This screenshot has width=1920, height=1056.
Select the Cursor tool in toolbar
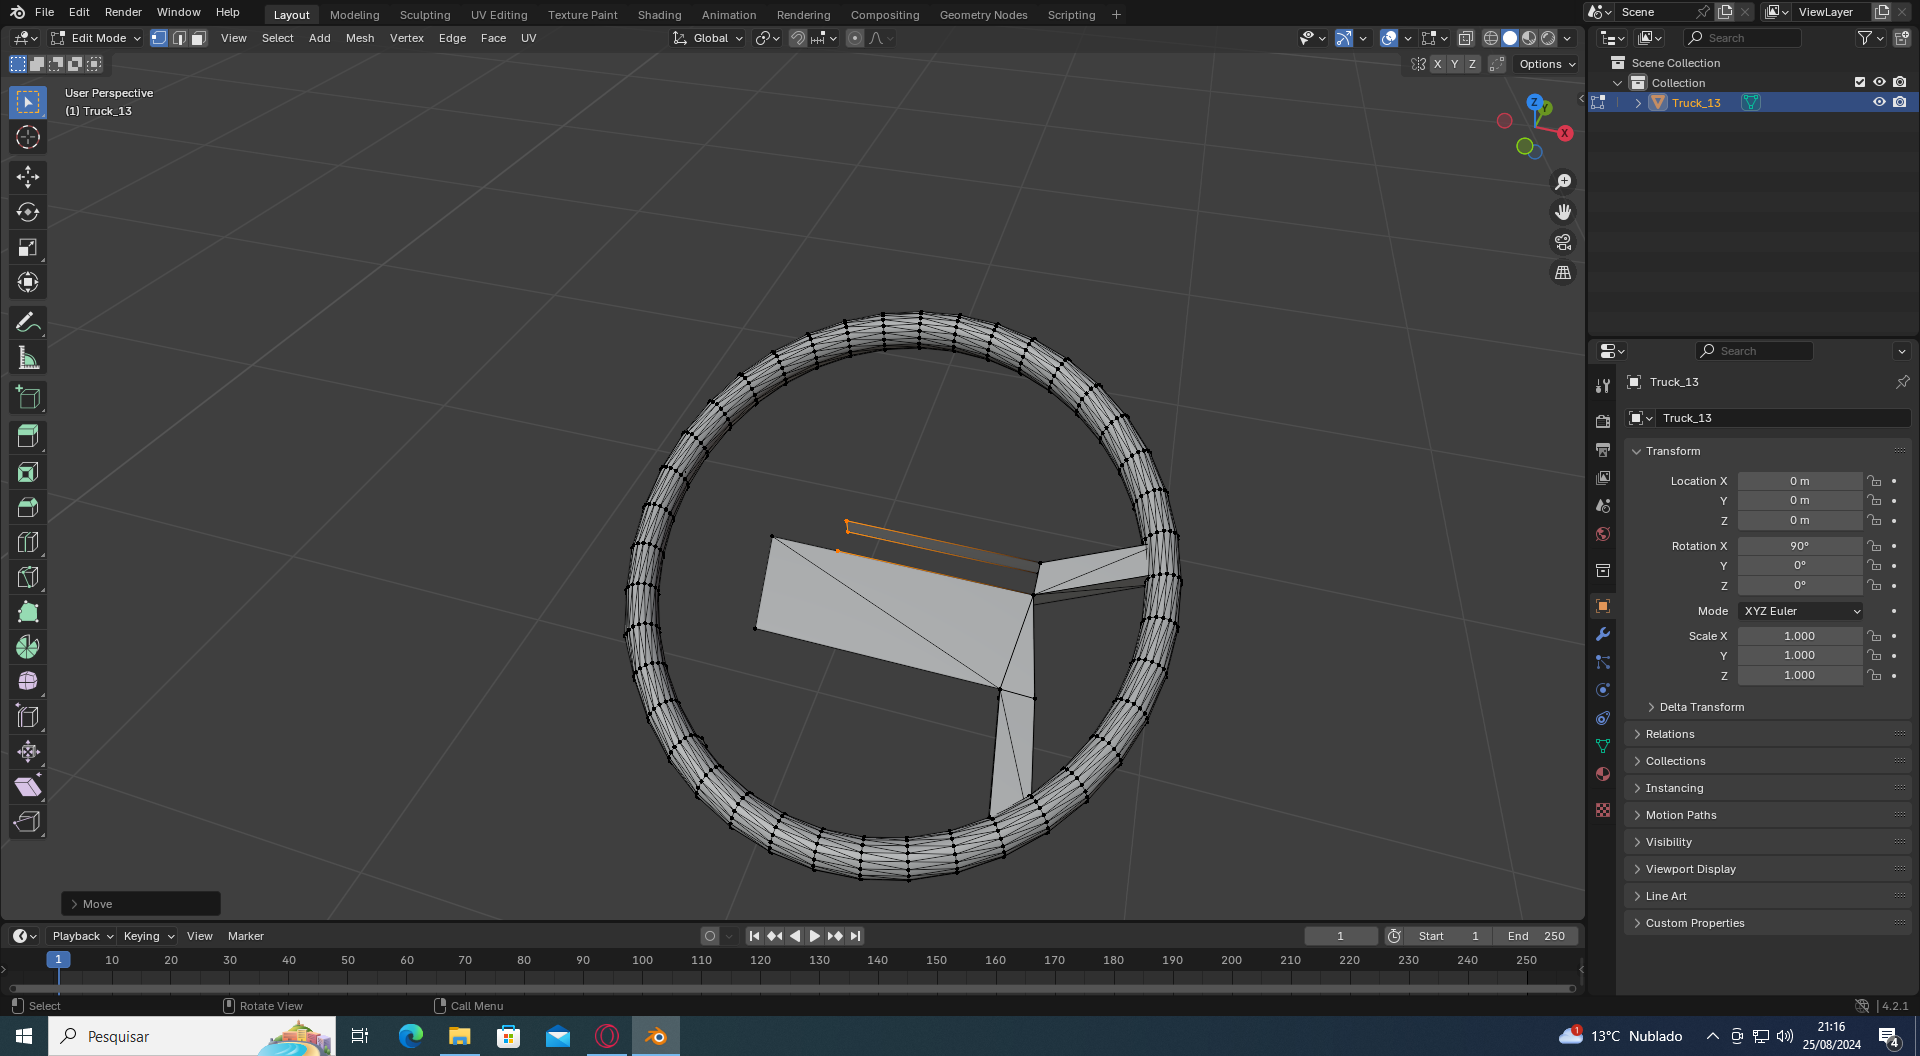28,137
